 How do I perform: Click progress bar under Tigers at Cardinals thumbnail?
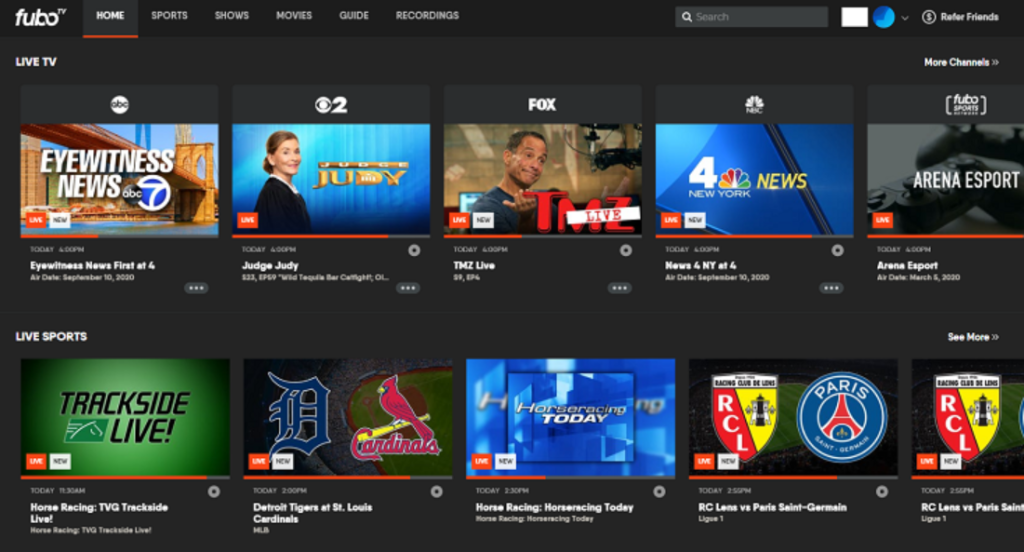point(348,478)
